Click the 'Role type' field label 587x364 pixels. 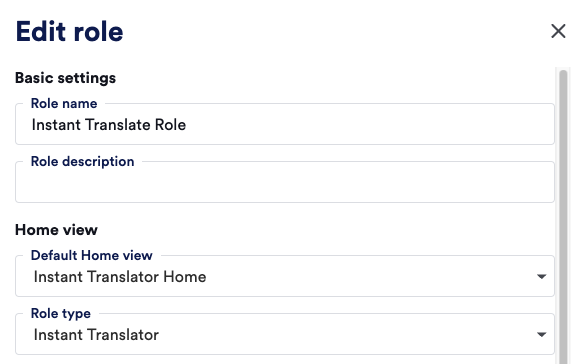pos(61,313)
